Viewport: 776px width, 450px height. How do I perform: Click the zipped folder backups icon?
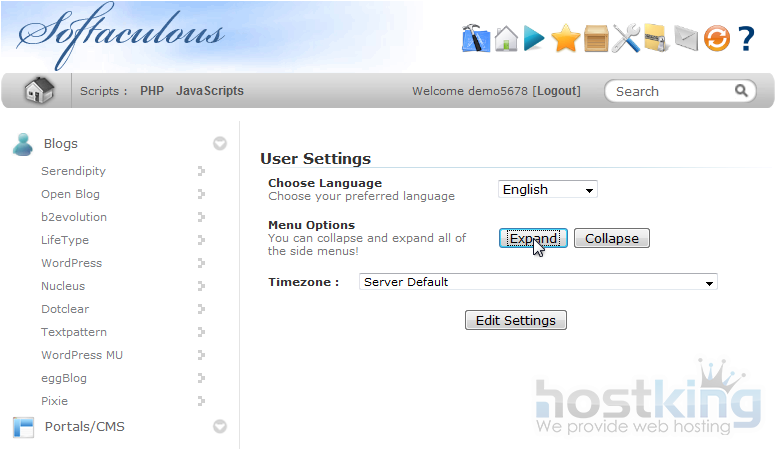point(655,39)
